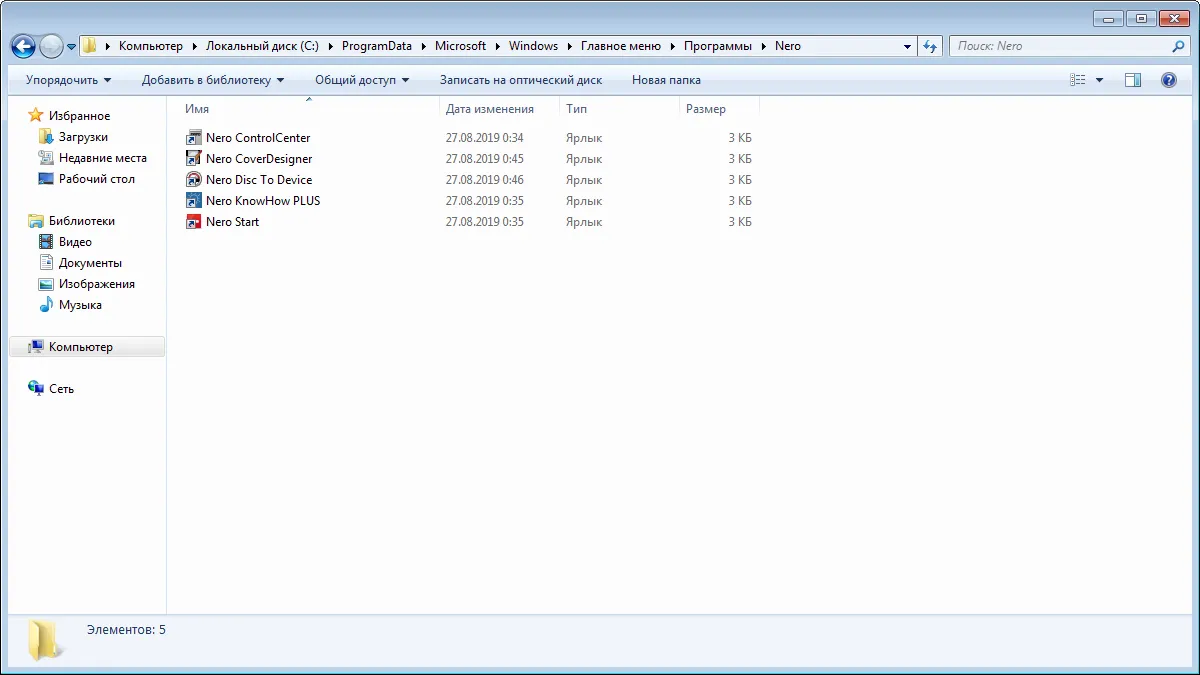This screenshot has height=675, width=1200.
Task: Click in the Nero search field
Action: click(1060, 46)
